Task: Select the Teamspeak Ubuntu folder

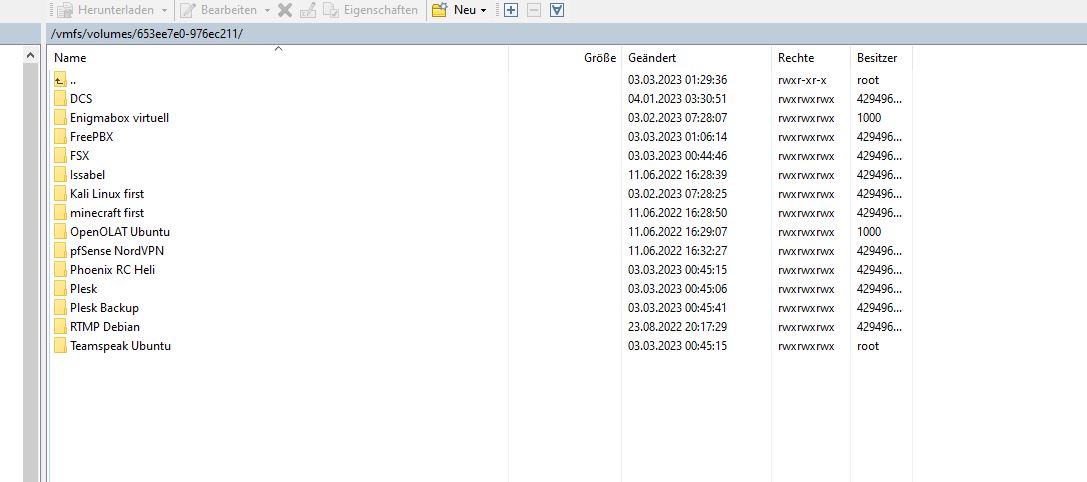Action: [x=120, y=346]
